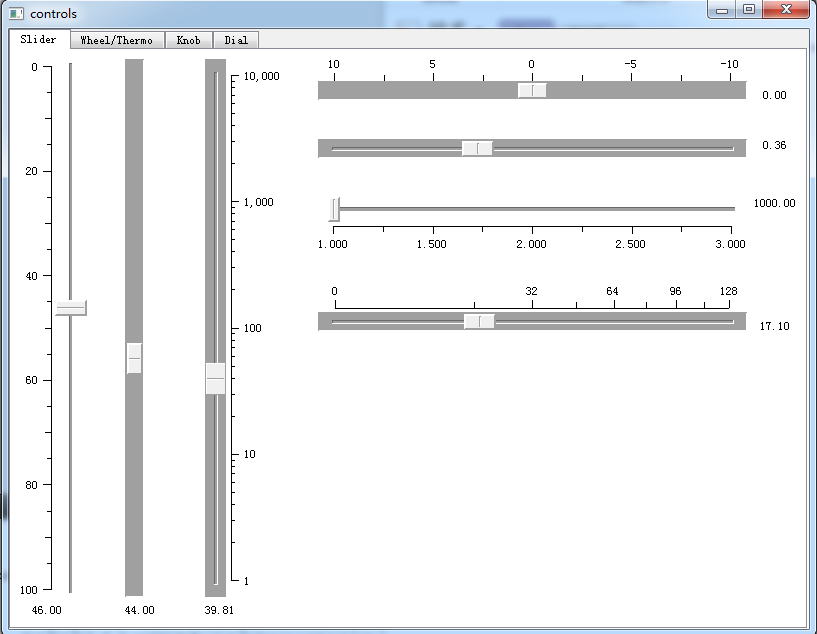Click the 17.10 slider handle

pyautogui.click(x=479, y=321)
